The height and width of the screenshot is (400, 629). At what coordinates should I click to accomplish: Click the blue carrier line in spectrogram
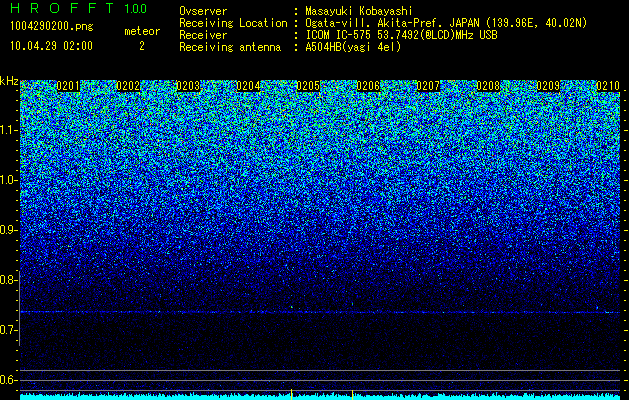[320, 312]
